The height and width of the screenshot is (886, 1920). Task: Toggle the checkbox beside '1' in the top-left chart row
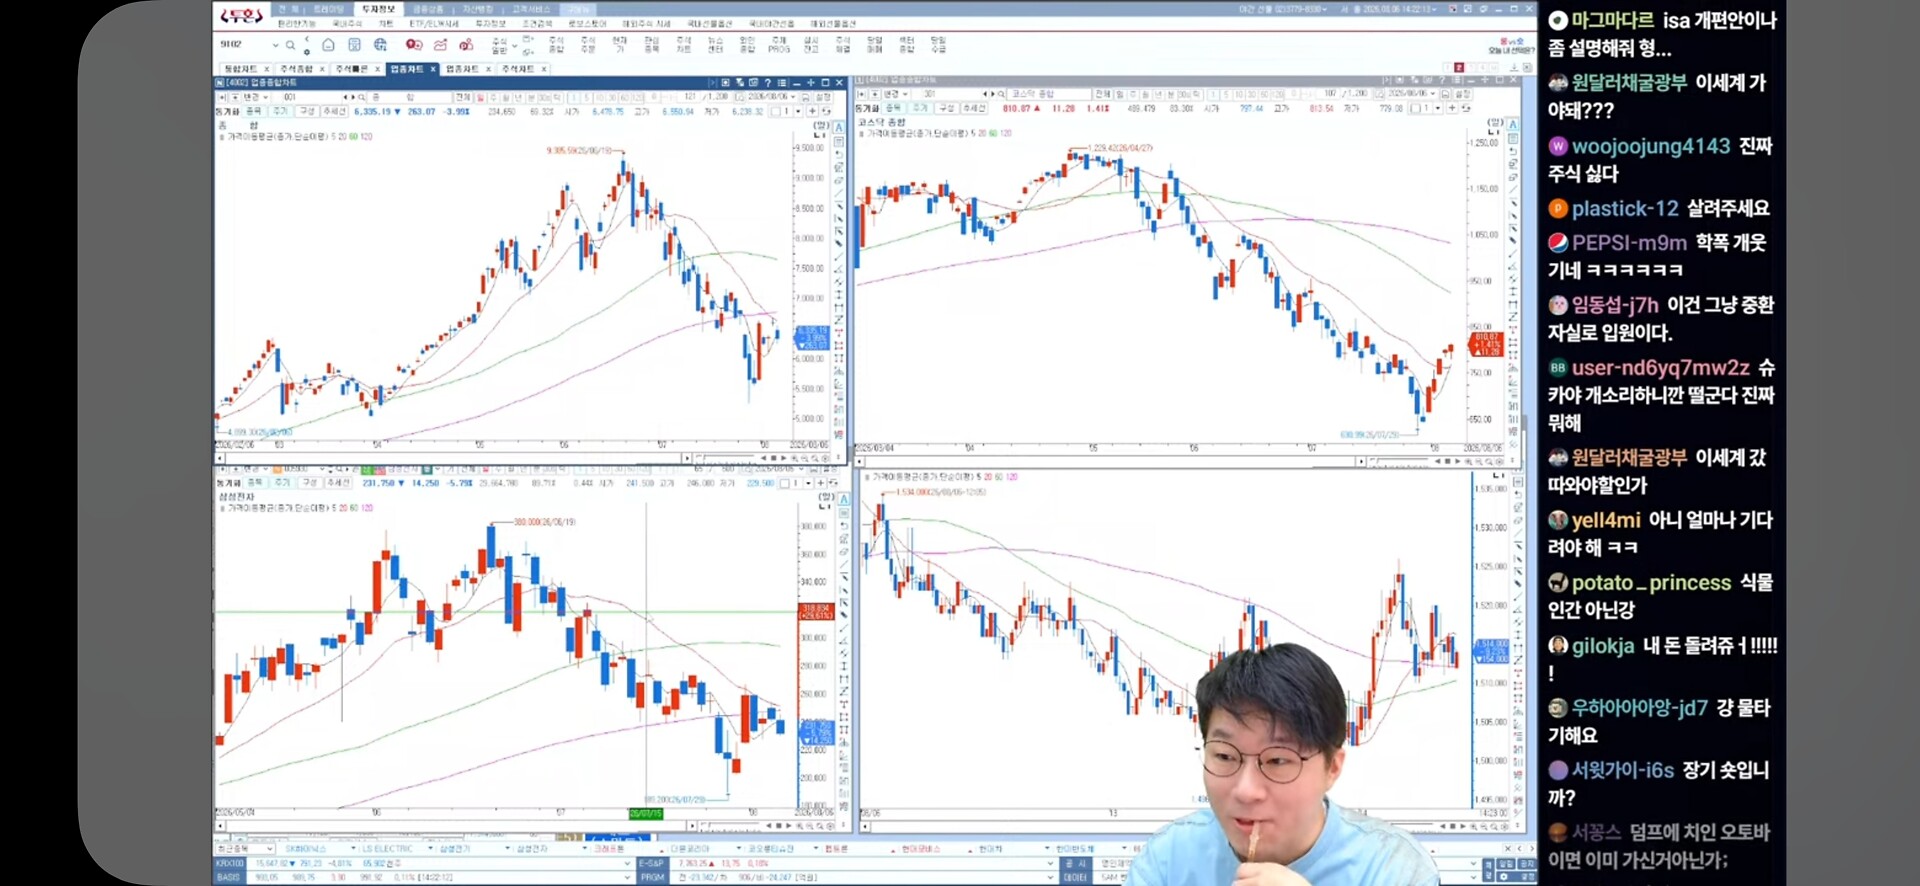pos(776,111)
